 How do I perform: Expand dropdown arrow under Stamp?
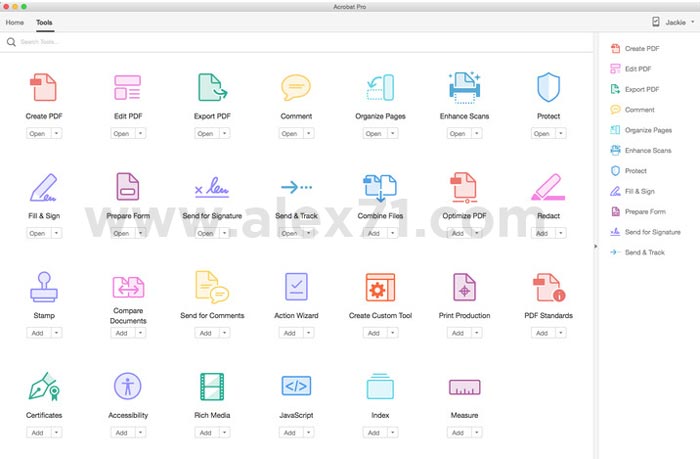coord(56,333)
